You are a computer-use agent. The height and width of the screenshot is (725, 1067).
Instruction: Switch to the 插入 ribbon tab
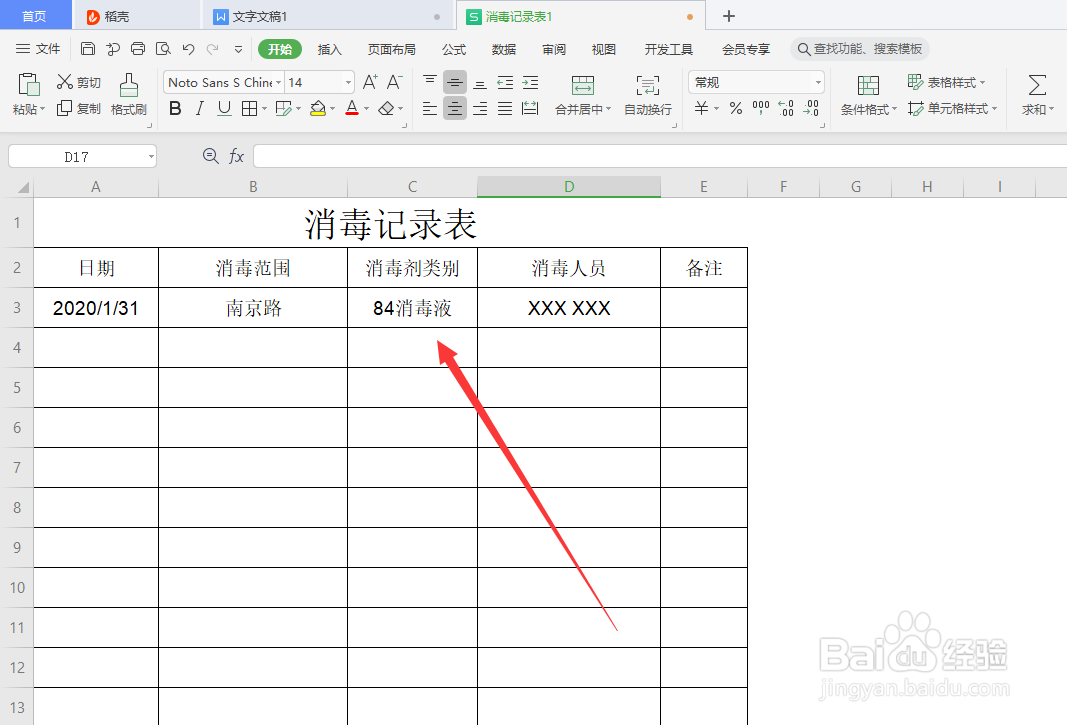(331, 48)
